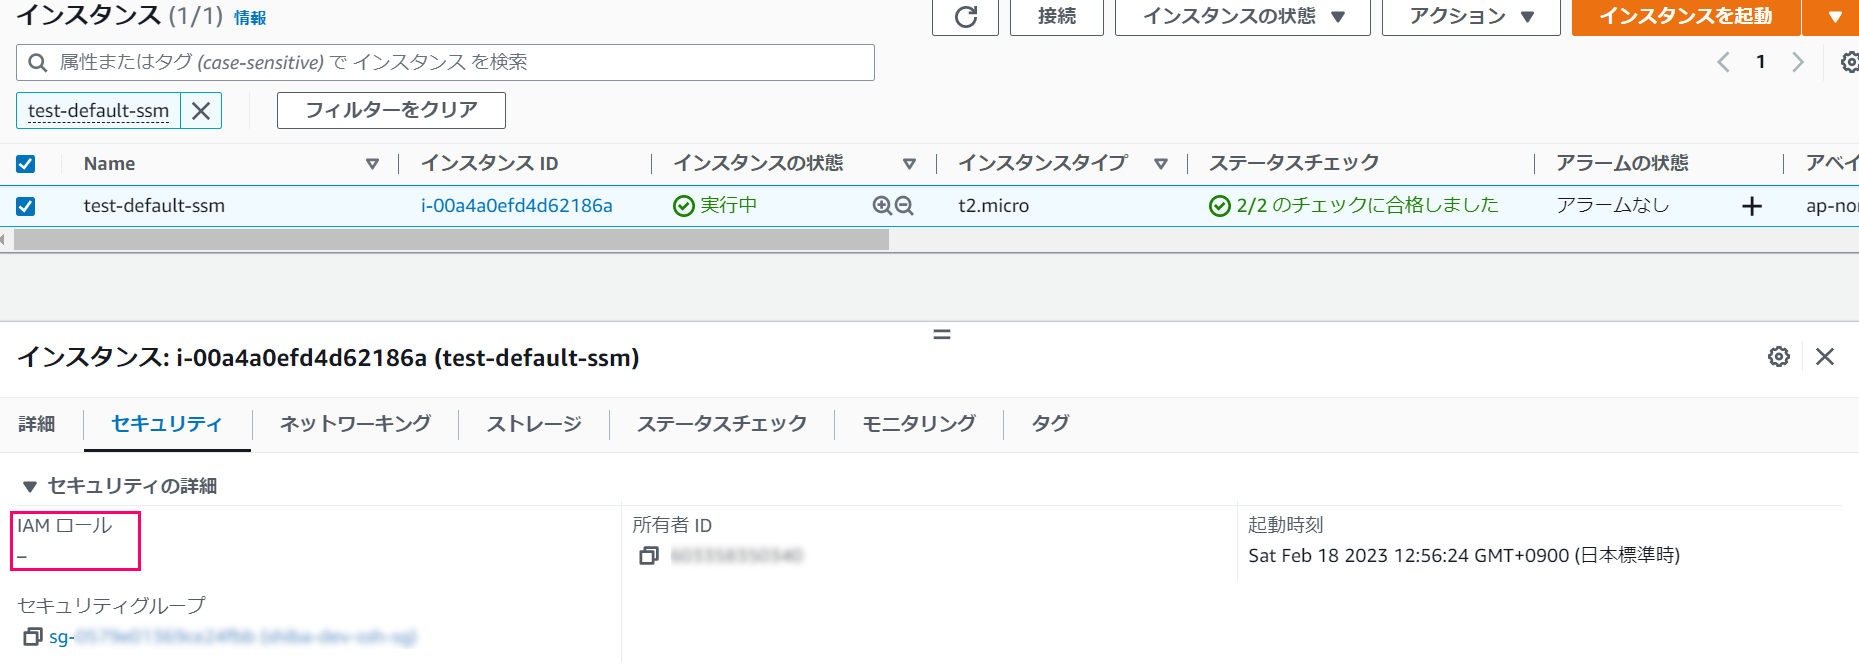Click the zoom-out icon in status column
1859x664 pixels.
tap(904, 205)
